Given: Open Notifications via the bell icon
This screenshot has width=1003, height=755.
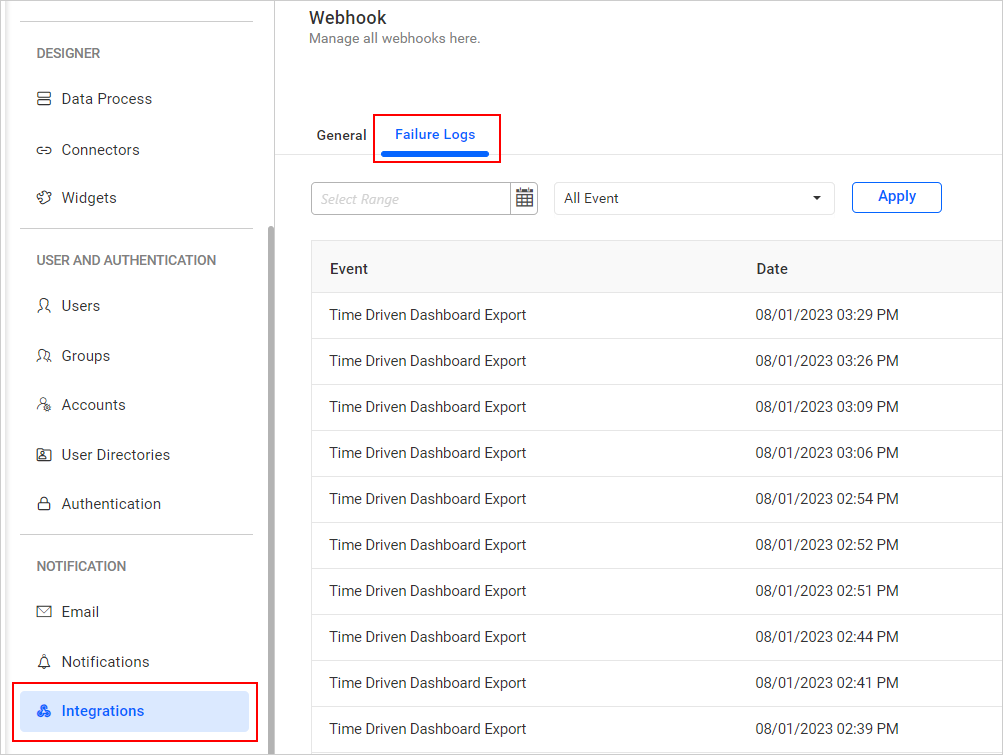Looking at the screenshot, I should [x=42, y=661].
